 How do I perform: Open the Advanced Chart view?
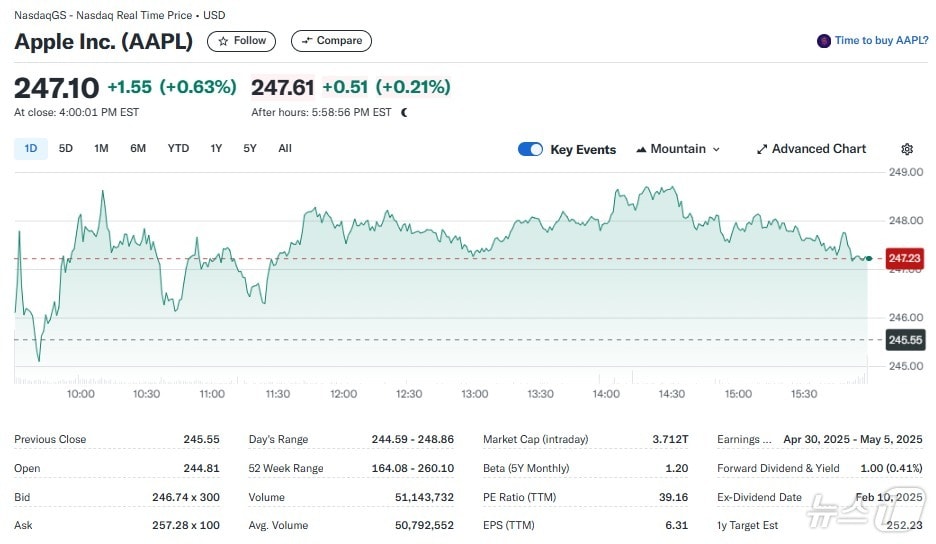811,149
